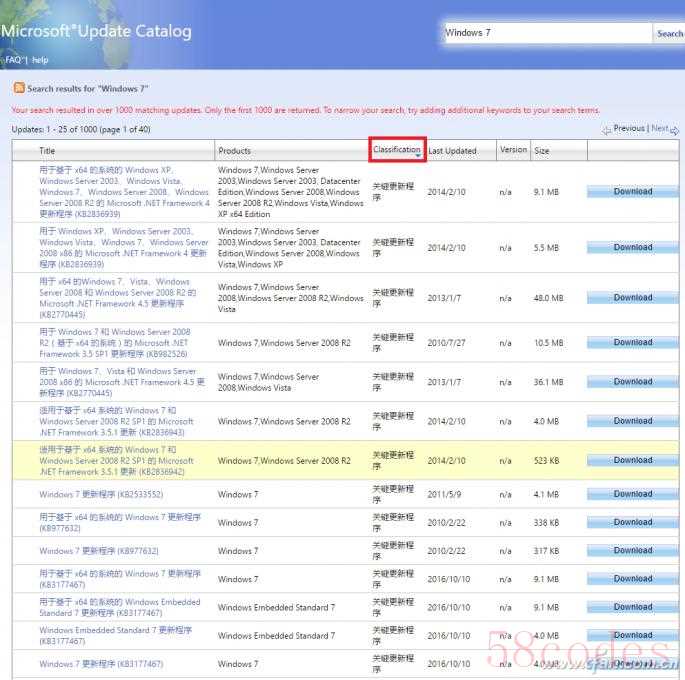The width and height of the screenshot is (685, 680).
Task: Open the x64 .NET Framework 4 KB2836939 title link
Action: pyautogui.click(x=124, y=192)
